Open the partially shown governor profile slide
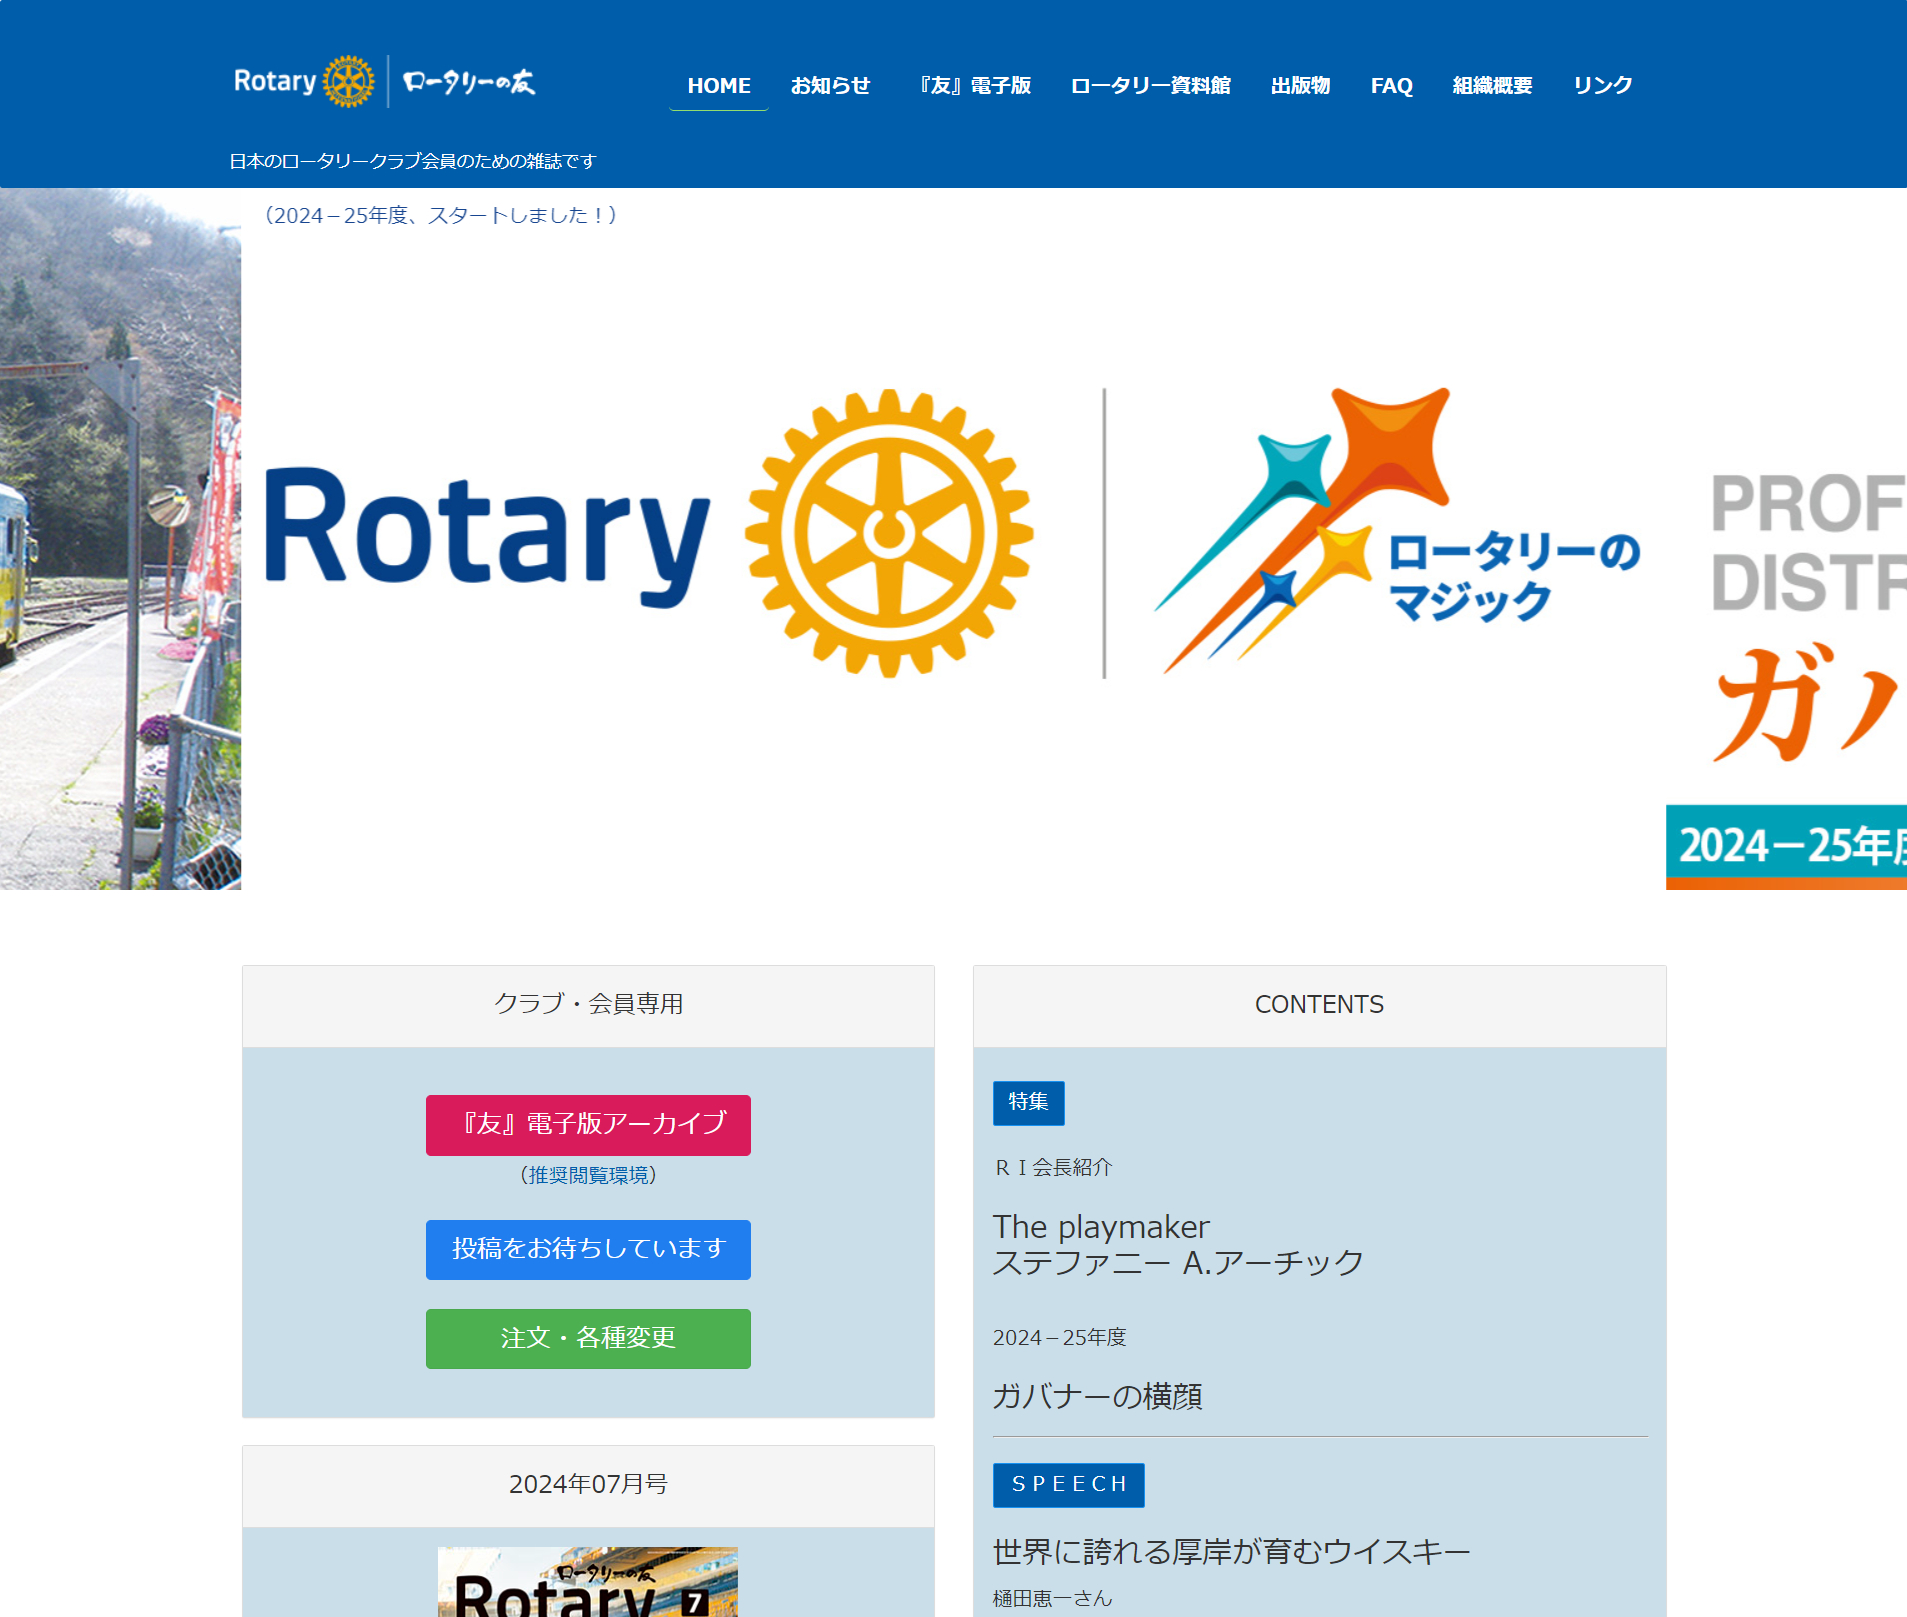Viewport: 1907px width, 1617px height. [1786, 539]
